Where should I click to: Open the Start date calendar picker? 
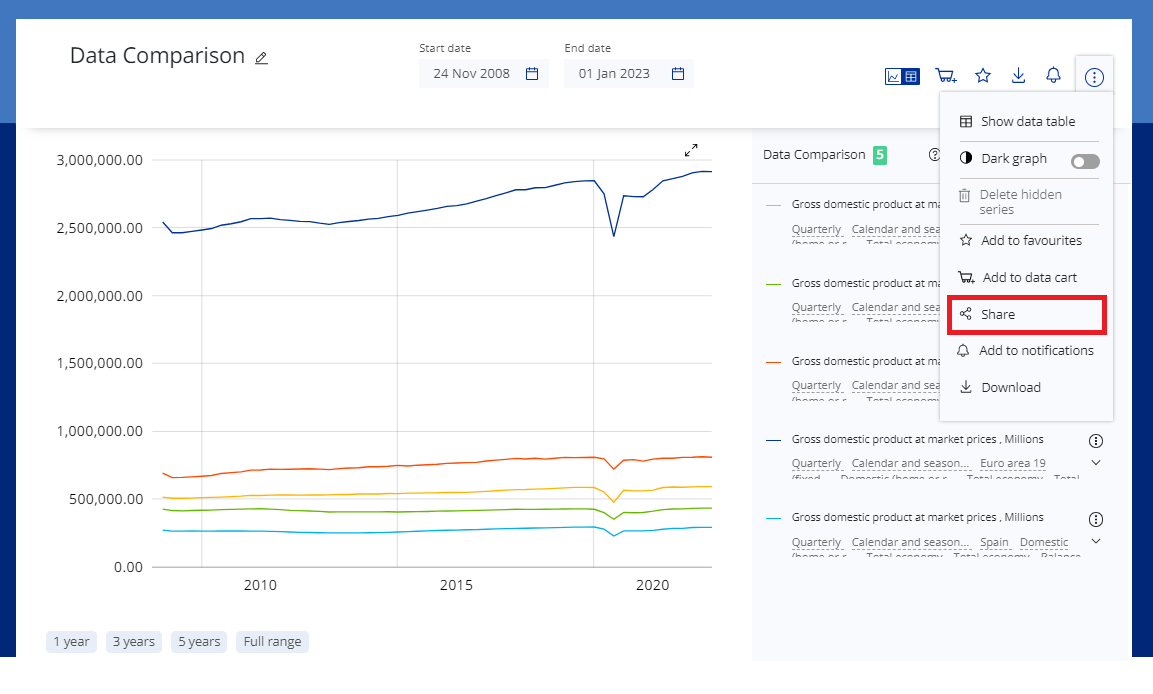532,74
